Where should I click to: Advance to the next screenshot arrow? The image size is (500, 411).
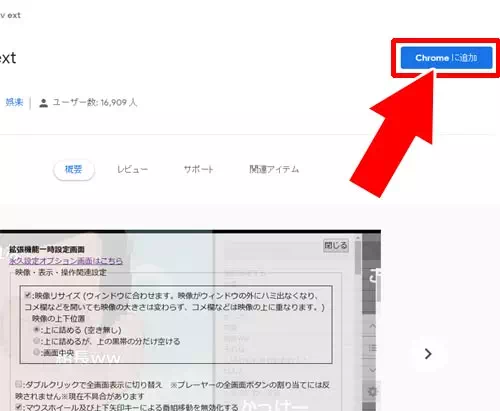(428, 354)
